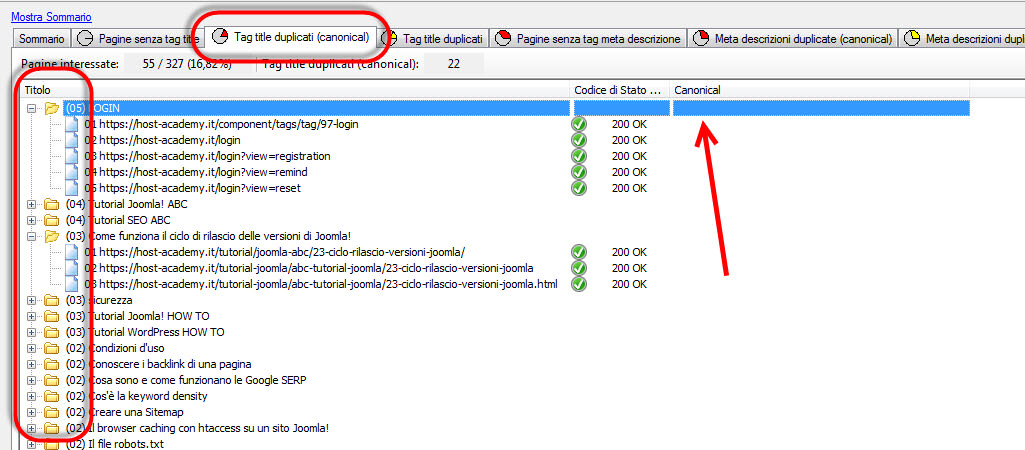Click folder icon of Creare una Sitemap

52,412
